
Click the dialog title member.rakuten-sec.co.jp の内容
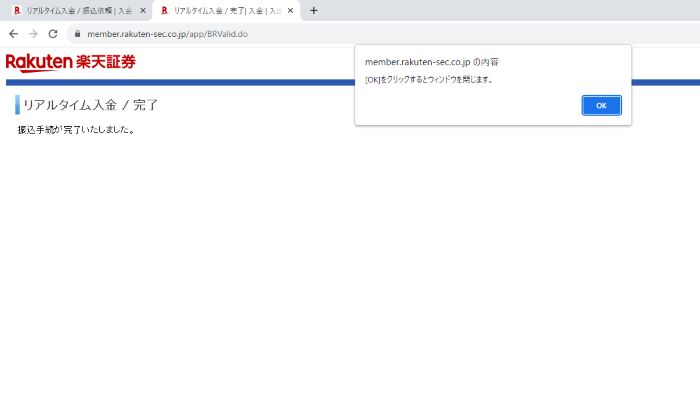[432, 62]
